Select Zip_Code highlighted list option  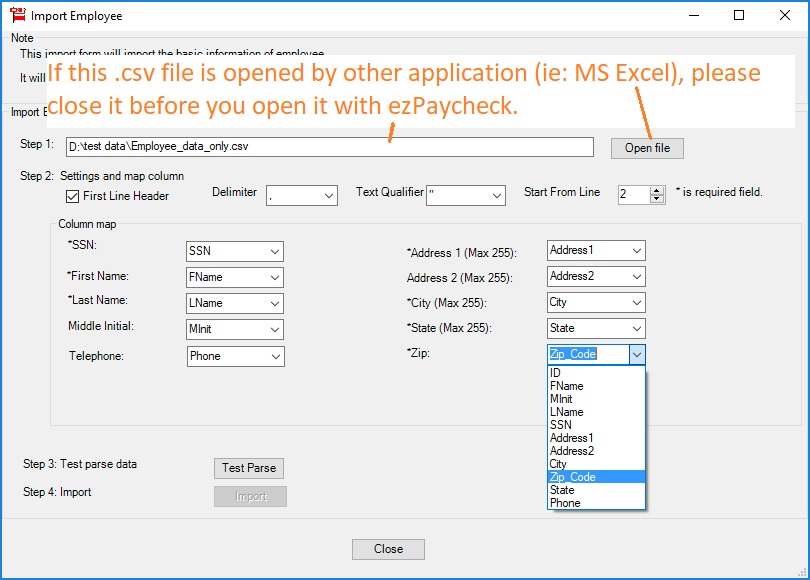click(x=573, y=477)
